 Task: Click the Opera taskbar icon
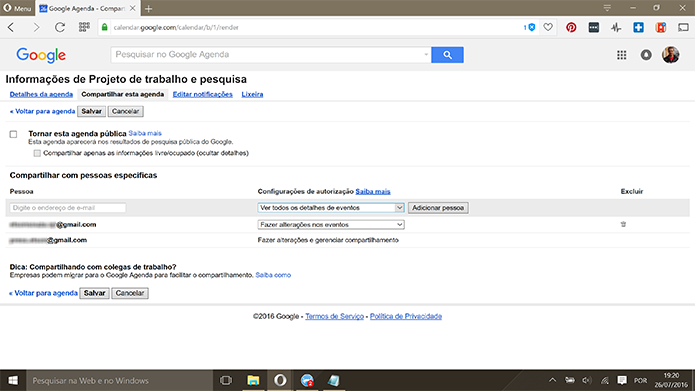pos(280,380)
